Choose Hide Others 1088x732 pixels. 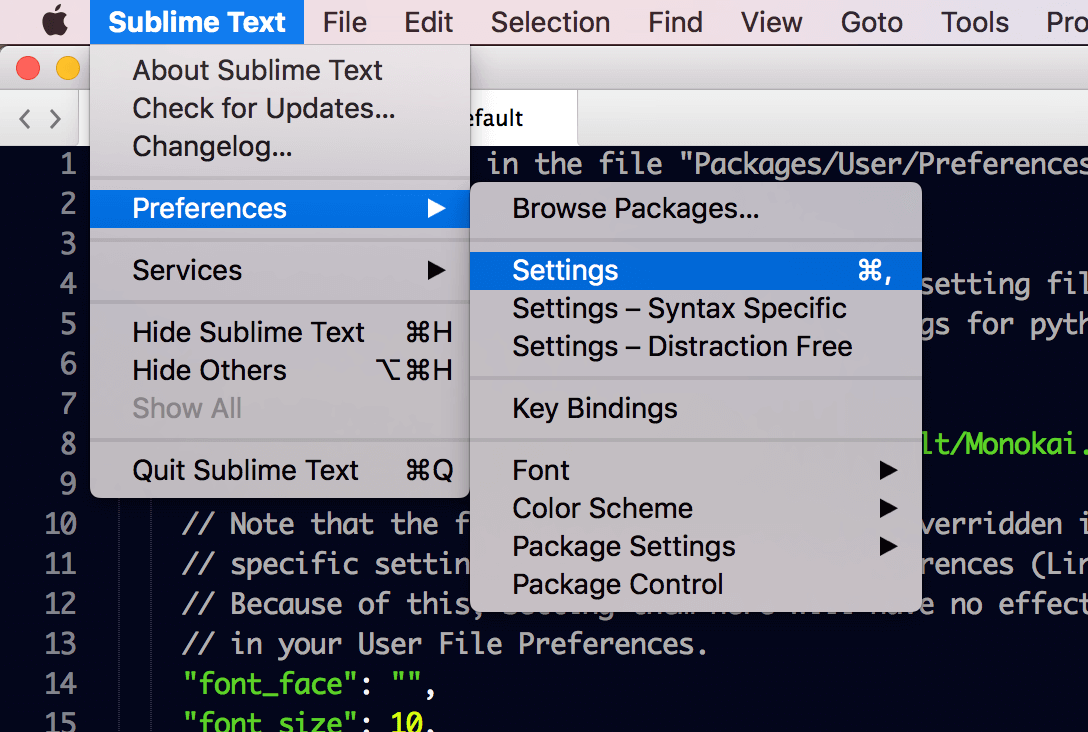(x=280, y=371)
